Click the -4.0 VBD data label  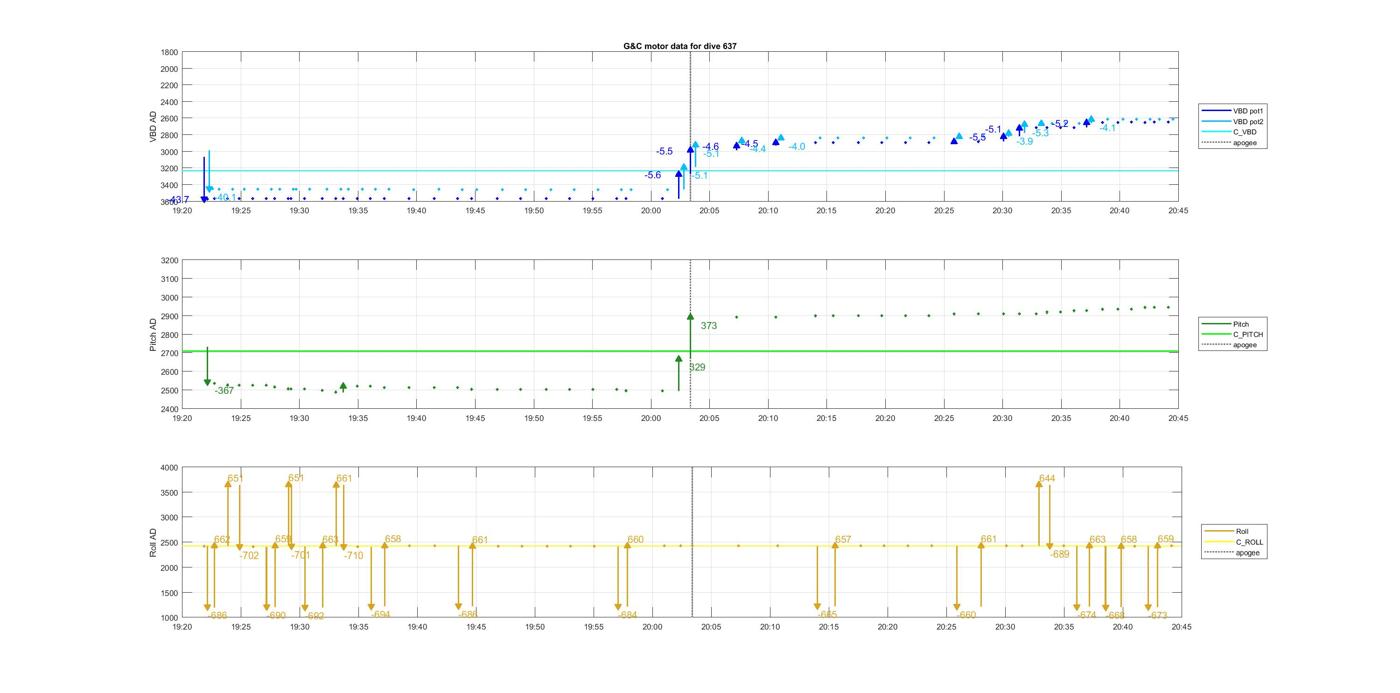pos(796,147)
